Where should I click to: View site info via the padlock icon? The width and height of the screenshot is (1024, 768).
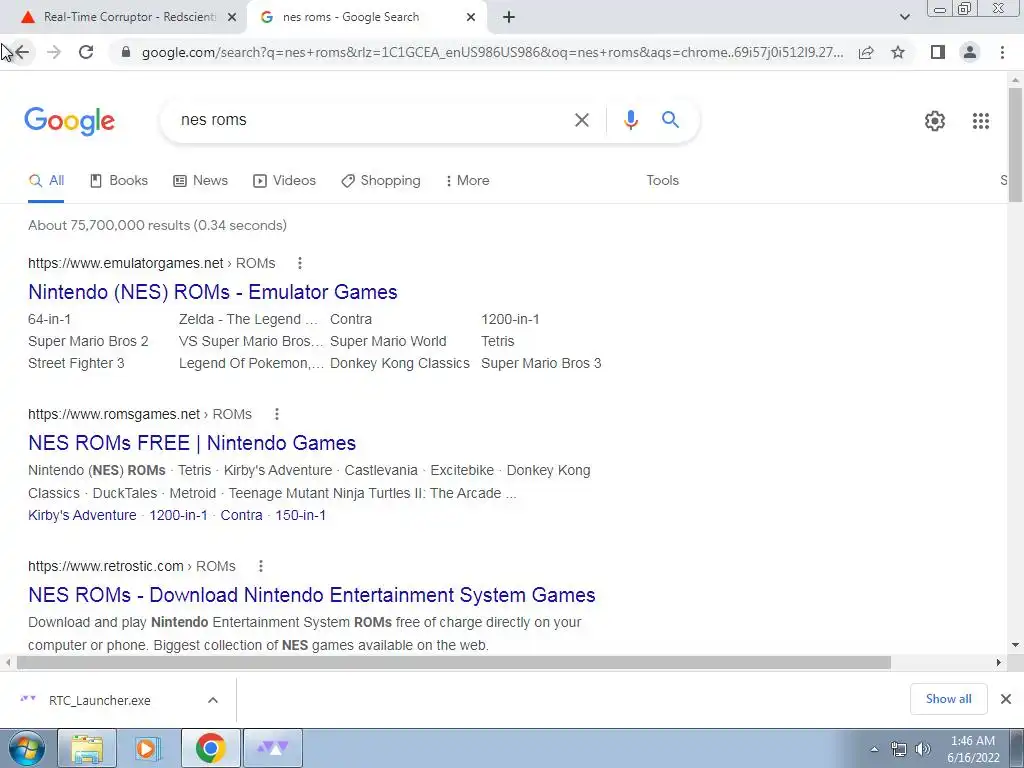126,52
